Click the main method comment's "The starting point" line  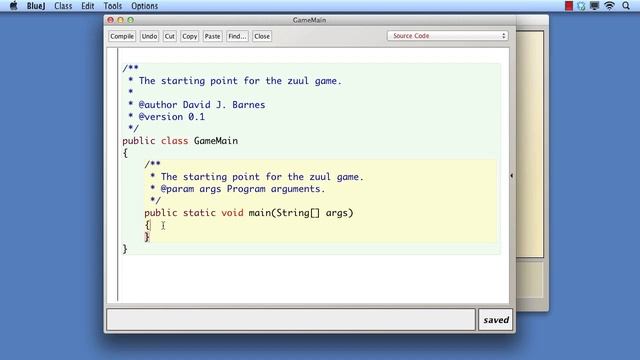[262, 177]
